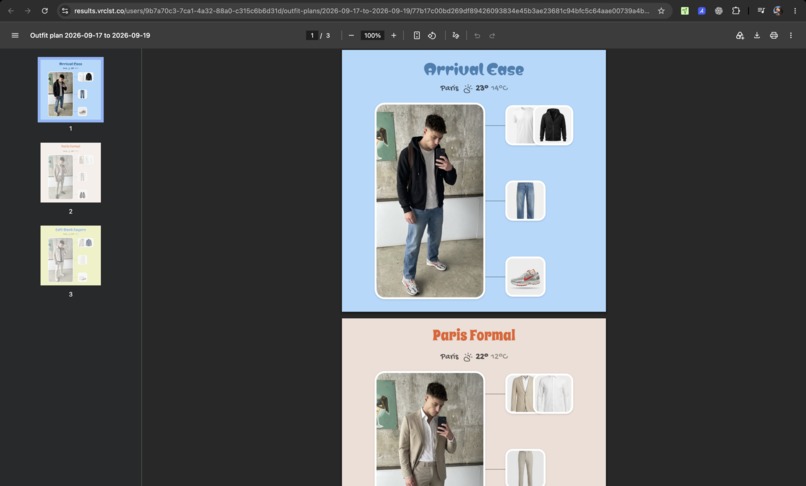Click the Paris Formal heading

coord(474,335)
